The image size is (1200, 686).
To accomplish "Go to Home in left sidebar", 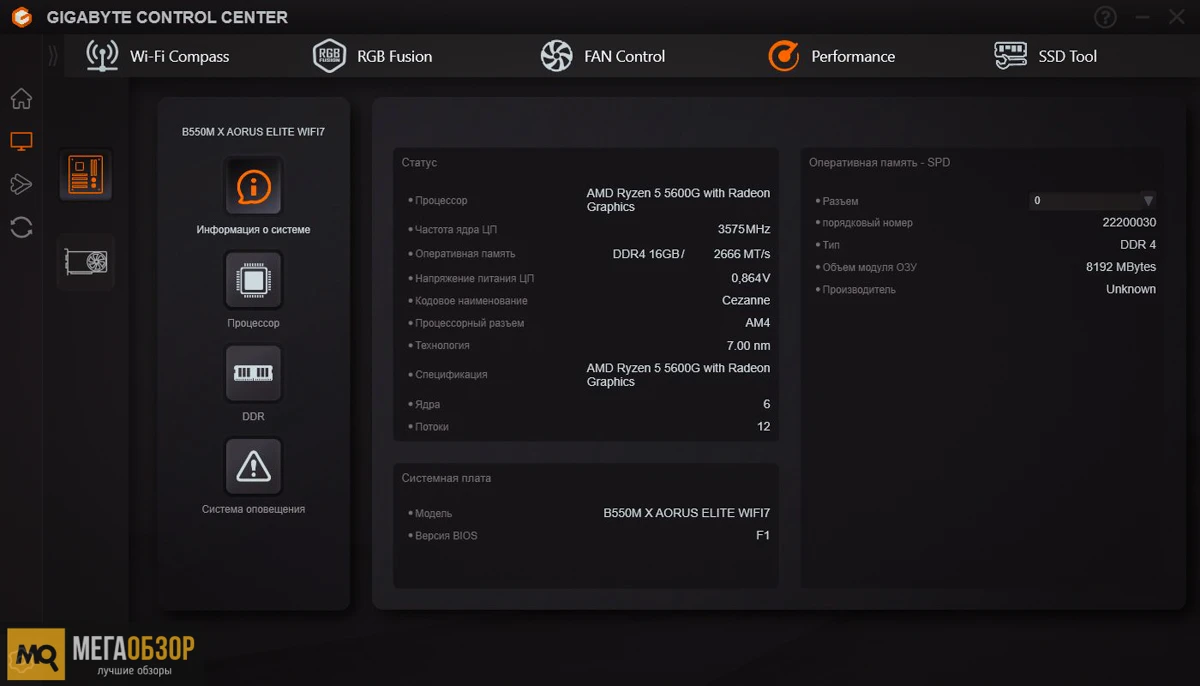I will 21,99.
